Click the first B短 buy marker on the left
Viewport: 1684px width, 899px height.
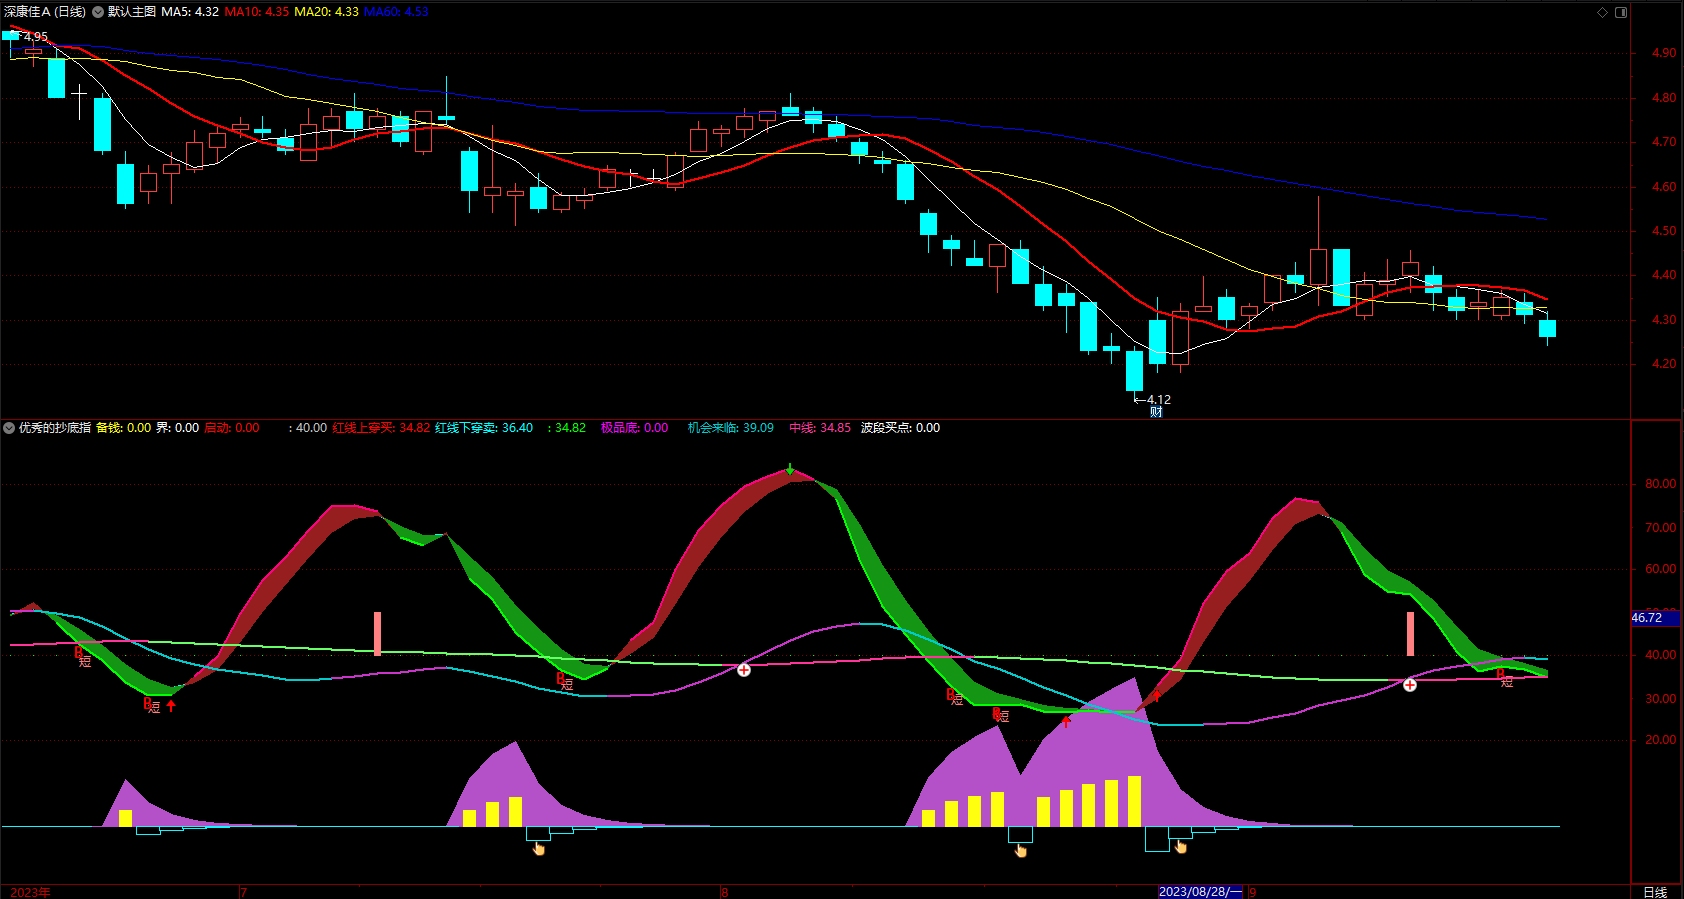[83, 656]
